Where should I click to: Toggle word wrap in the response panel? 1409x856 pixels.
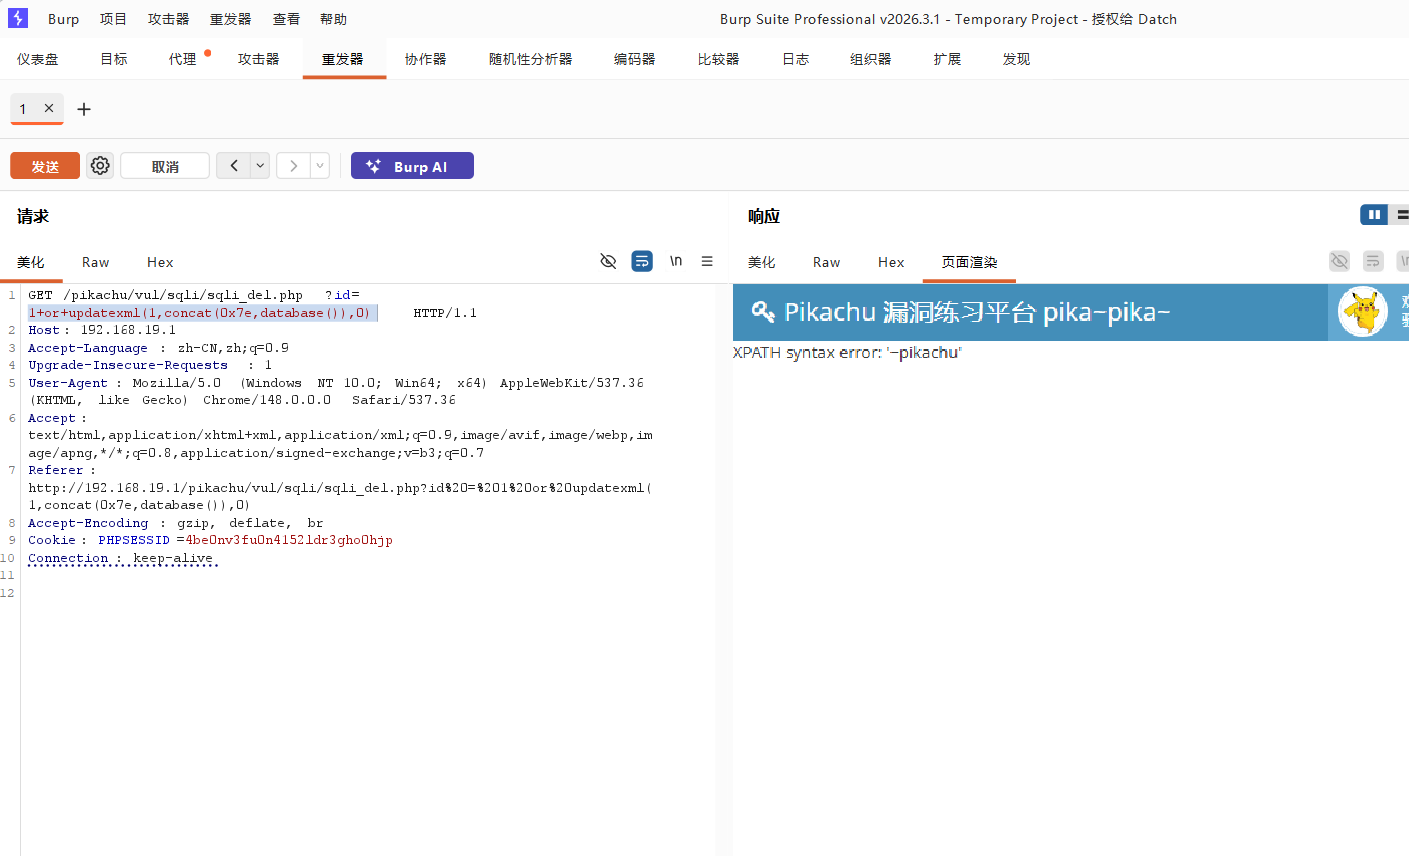(1373, 261)
